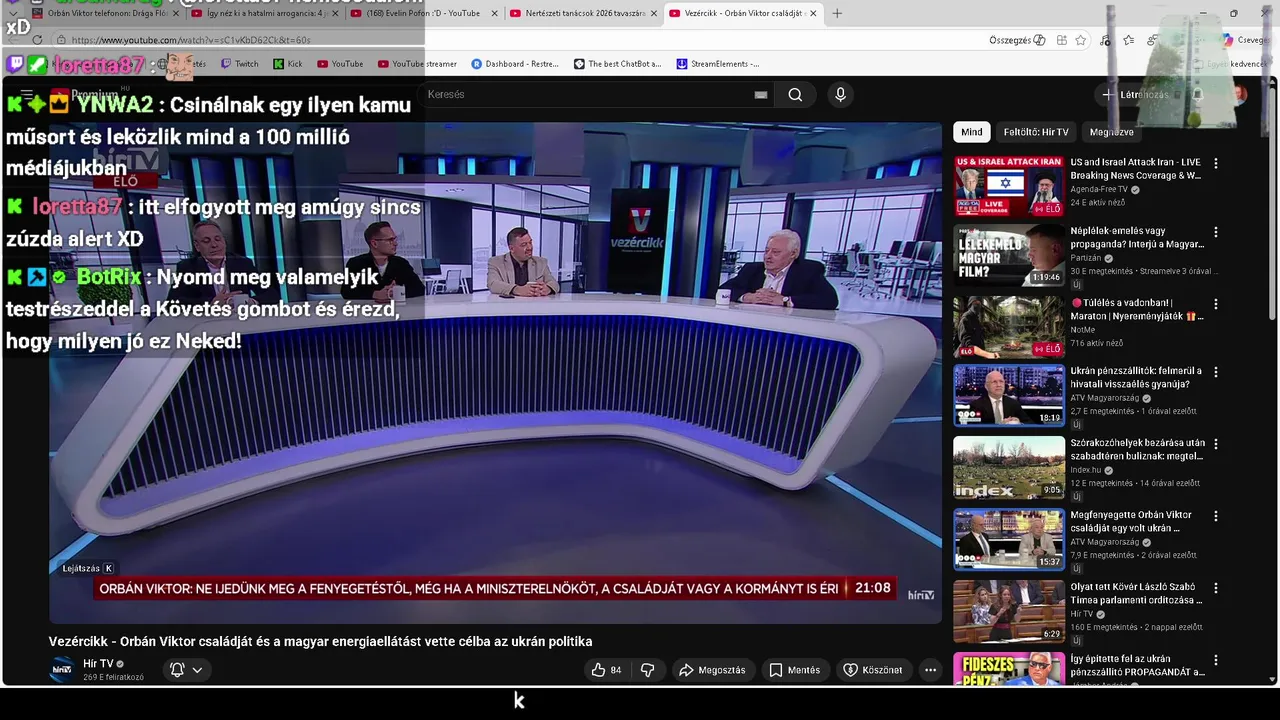Click the browser address bar URL
This screenshot has width=1280, height=720.
click(x=191, y=40)
